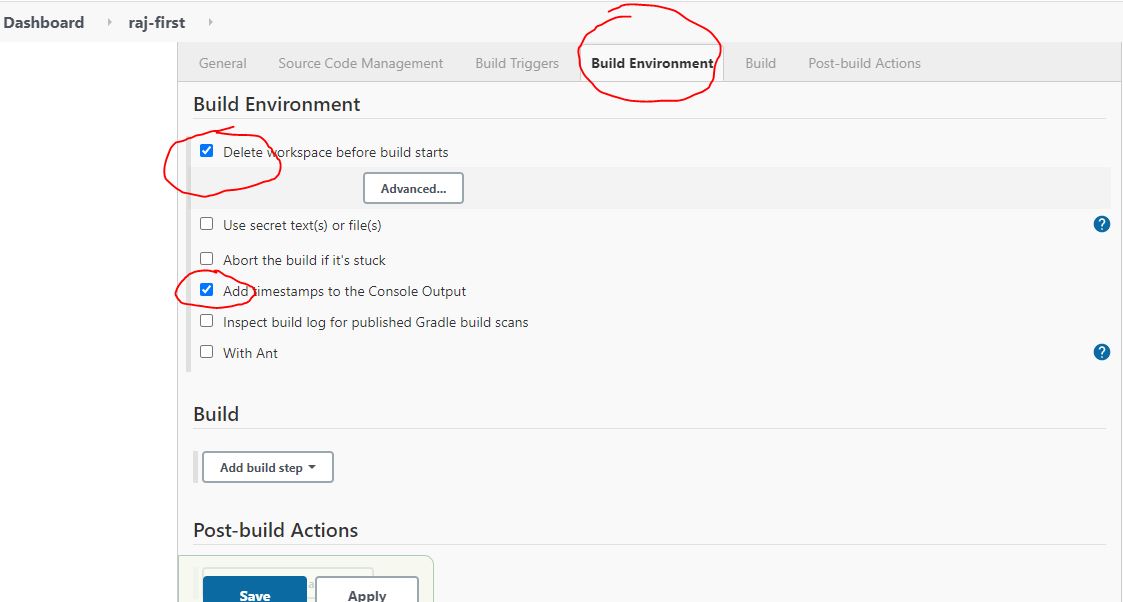Enable Use secret text(s) or file(s)
The width and height of the screenshot is (1123, 602).
(x=207, y=224)
